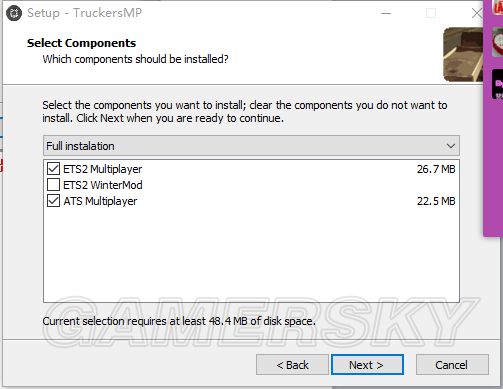
Task: Close the Setup window
Action: coord(477,13)
